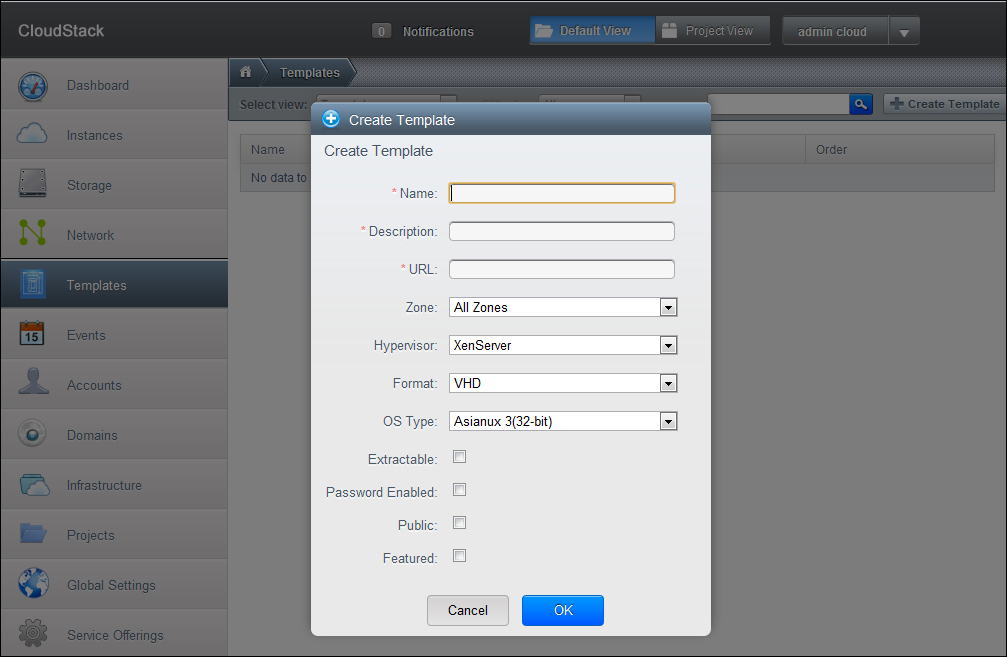This screenshot has height=657, width=1007.
Task: Enable the Extractable checkbox
Action: (x=460, y=457)
